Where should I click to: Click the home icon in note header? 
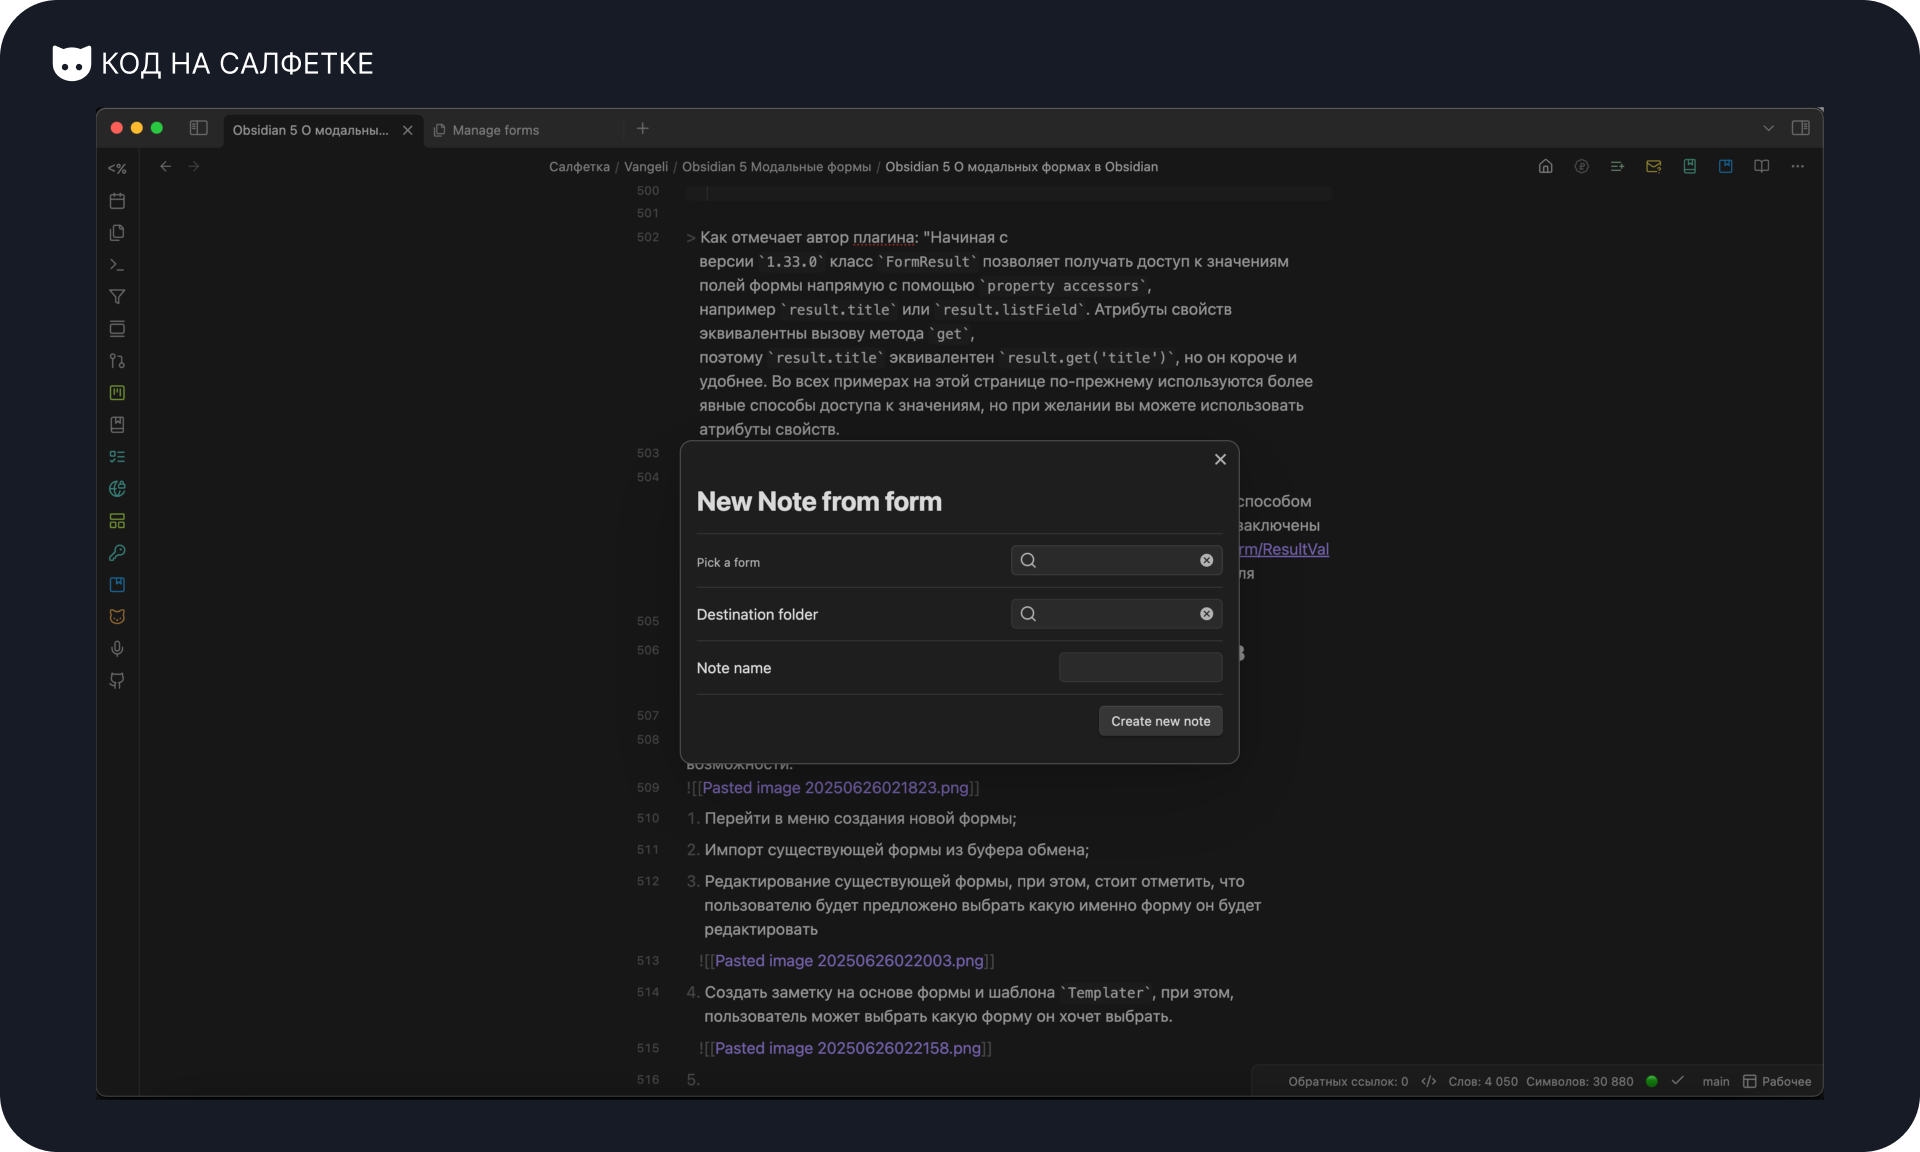pos(1546,167)
